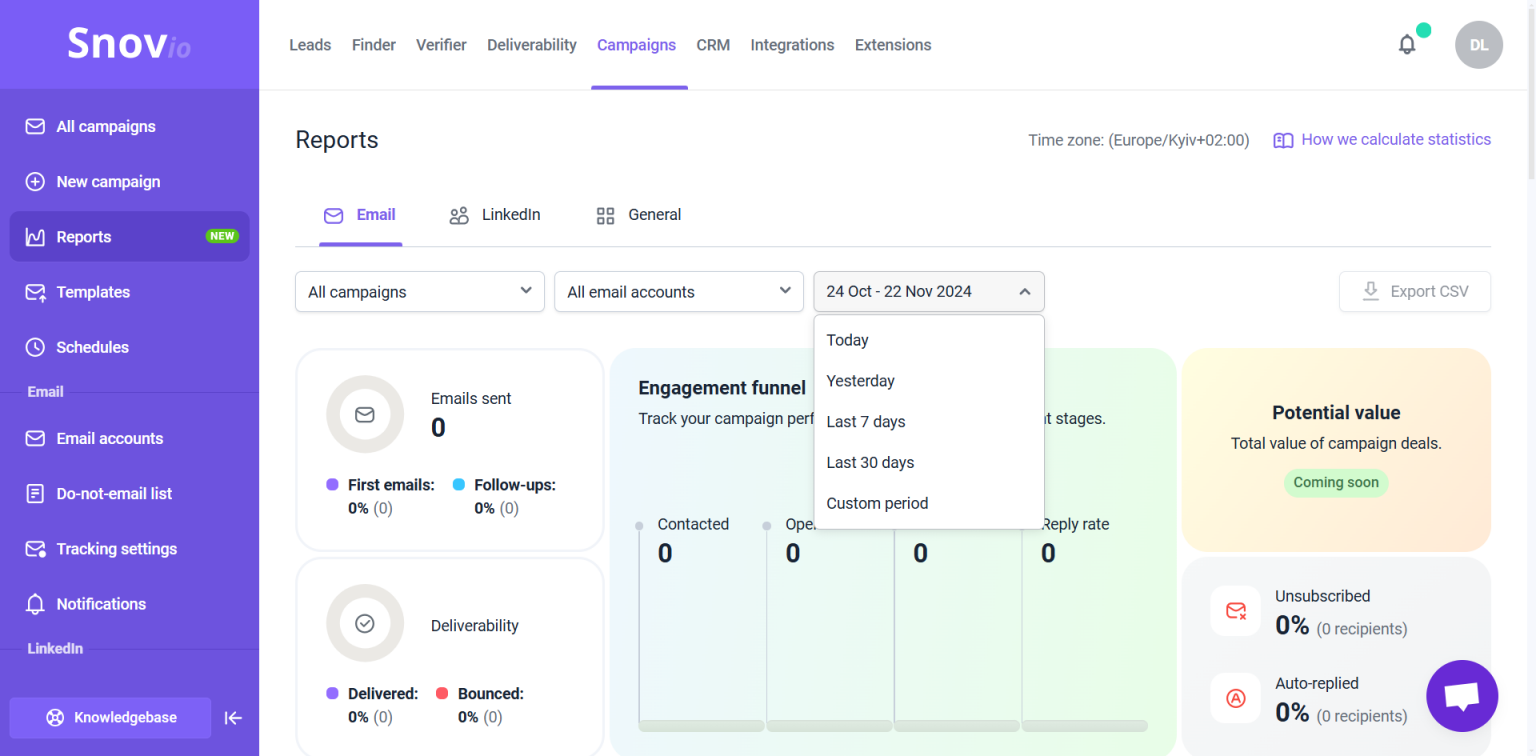Open How we calculate statistics link
The height and width of the screenshot is (756, 1536).
coord(1396,140)
